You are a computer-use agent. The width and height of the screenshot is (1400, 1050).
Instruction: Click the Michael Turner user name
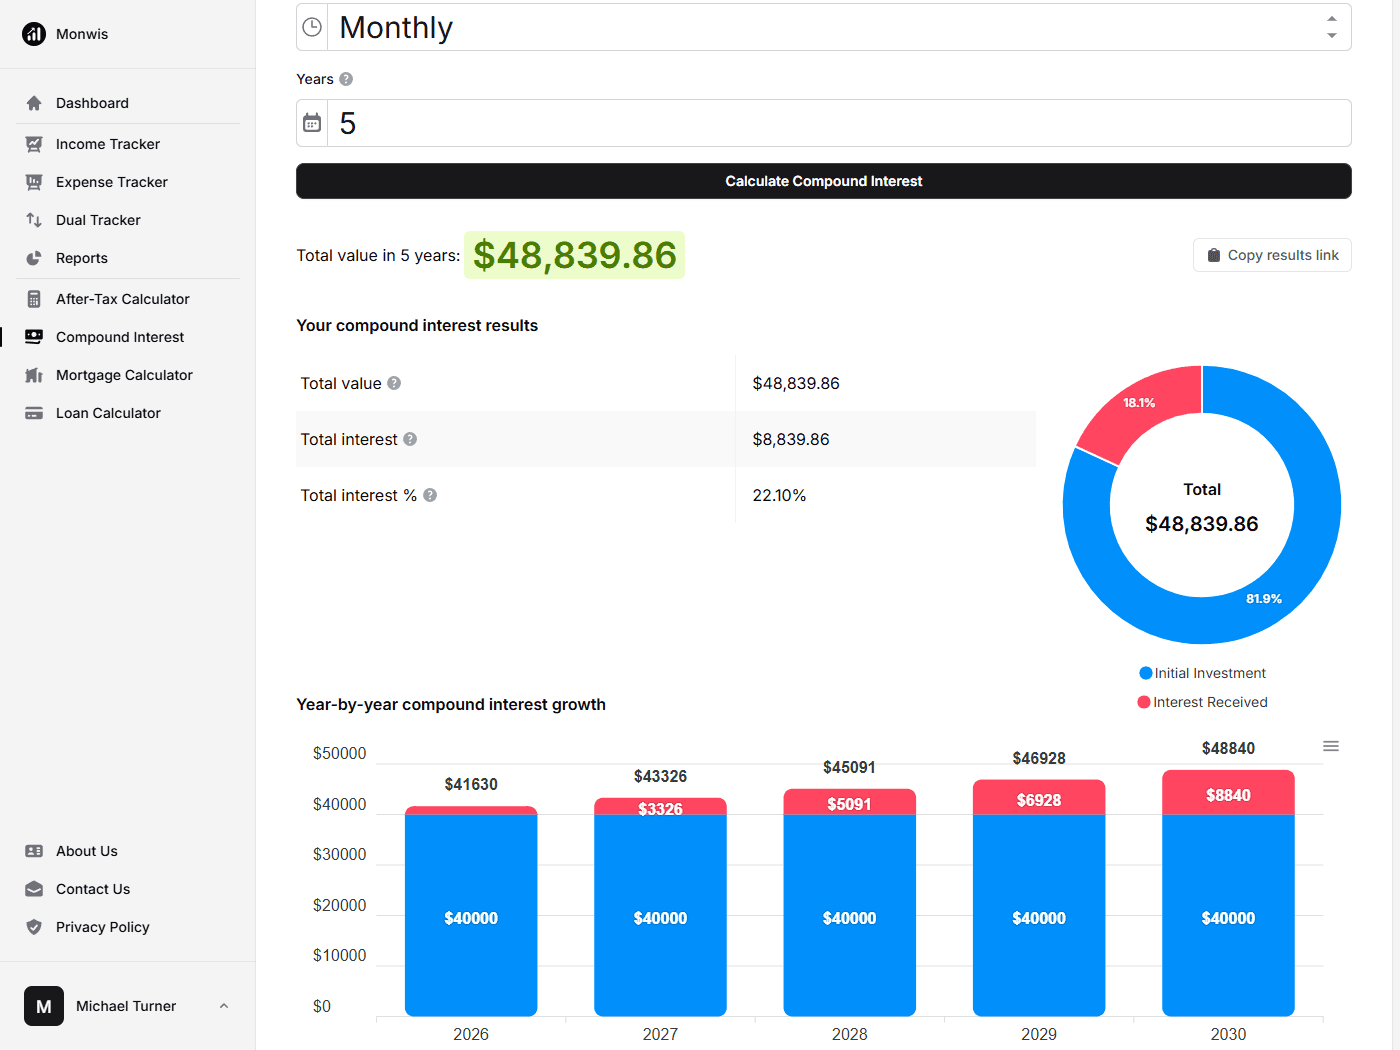126,1006
